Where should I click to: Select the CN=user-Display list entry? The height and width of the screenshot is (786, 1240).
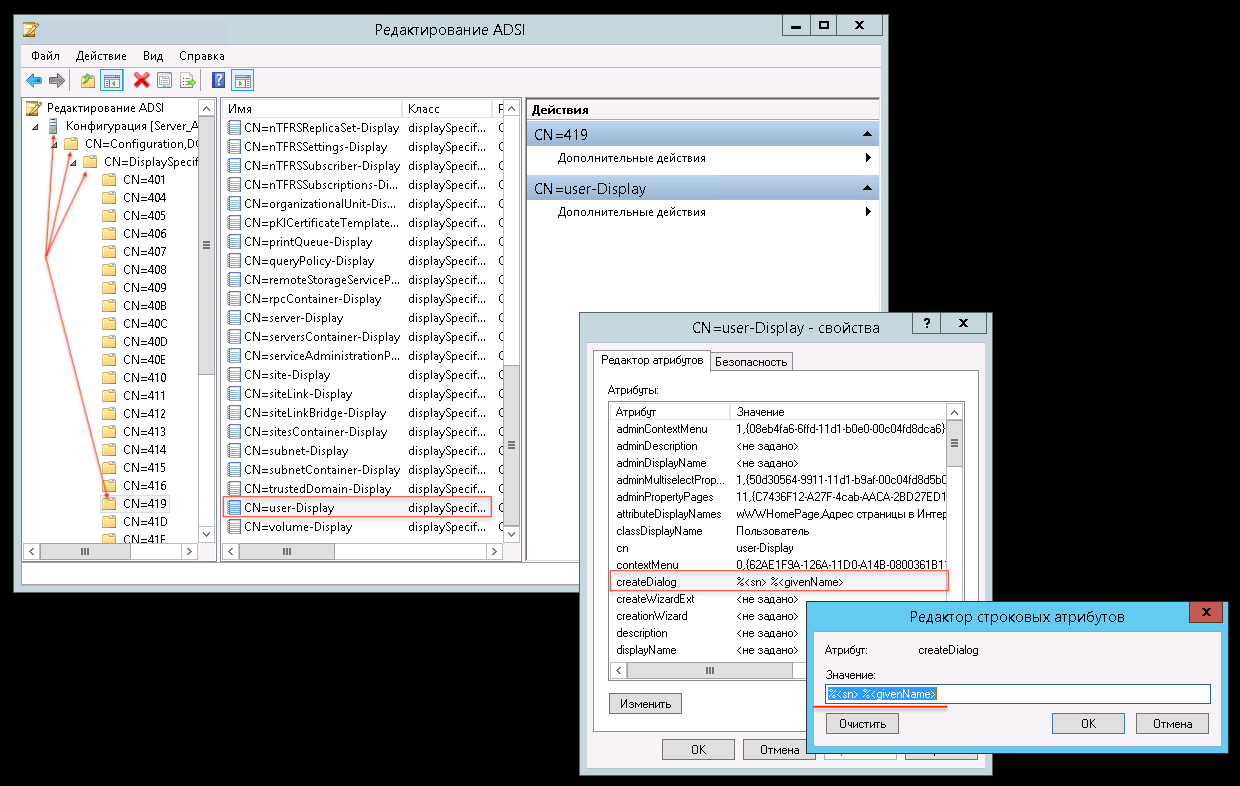pyautogui.click(x=289, y=508)
